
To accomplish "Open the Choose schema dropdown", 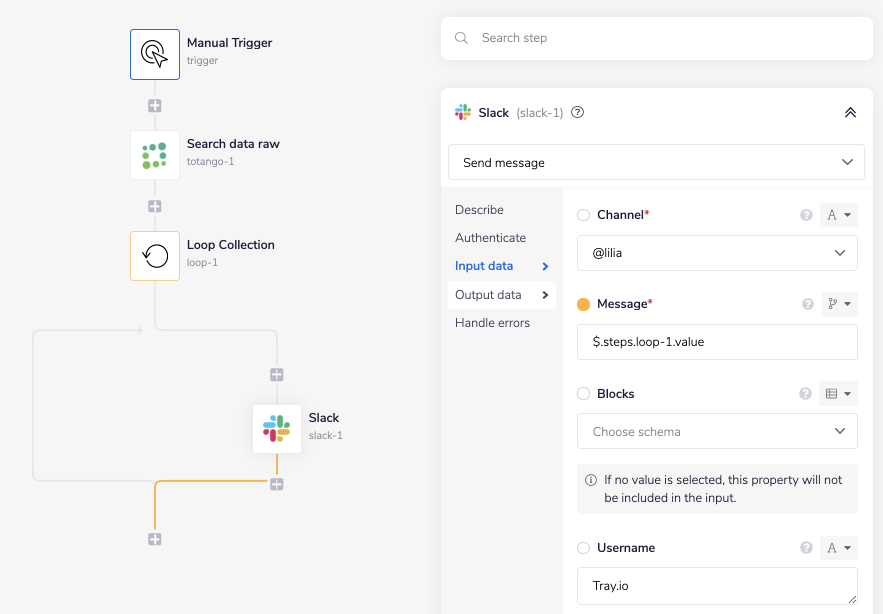I will tap(717, 432).
